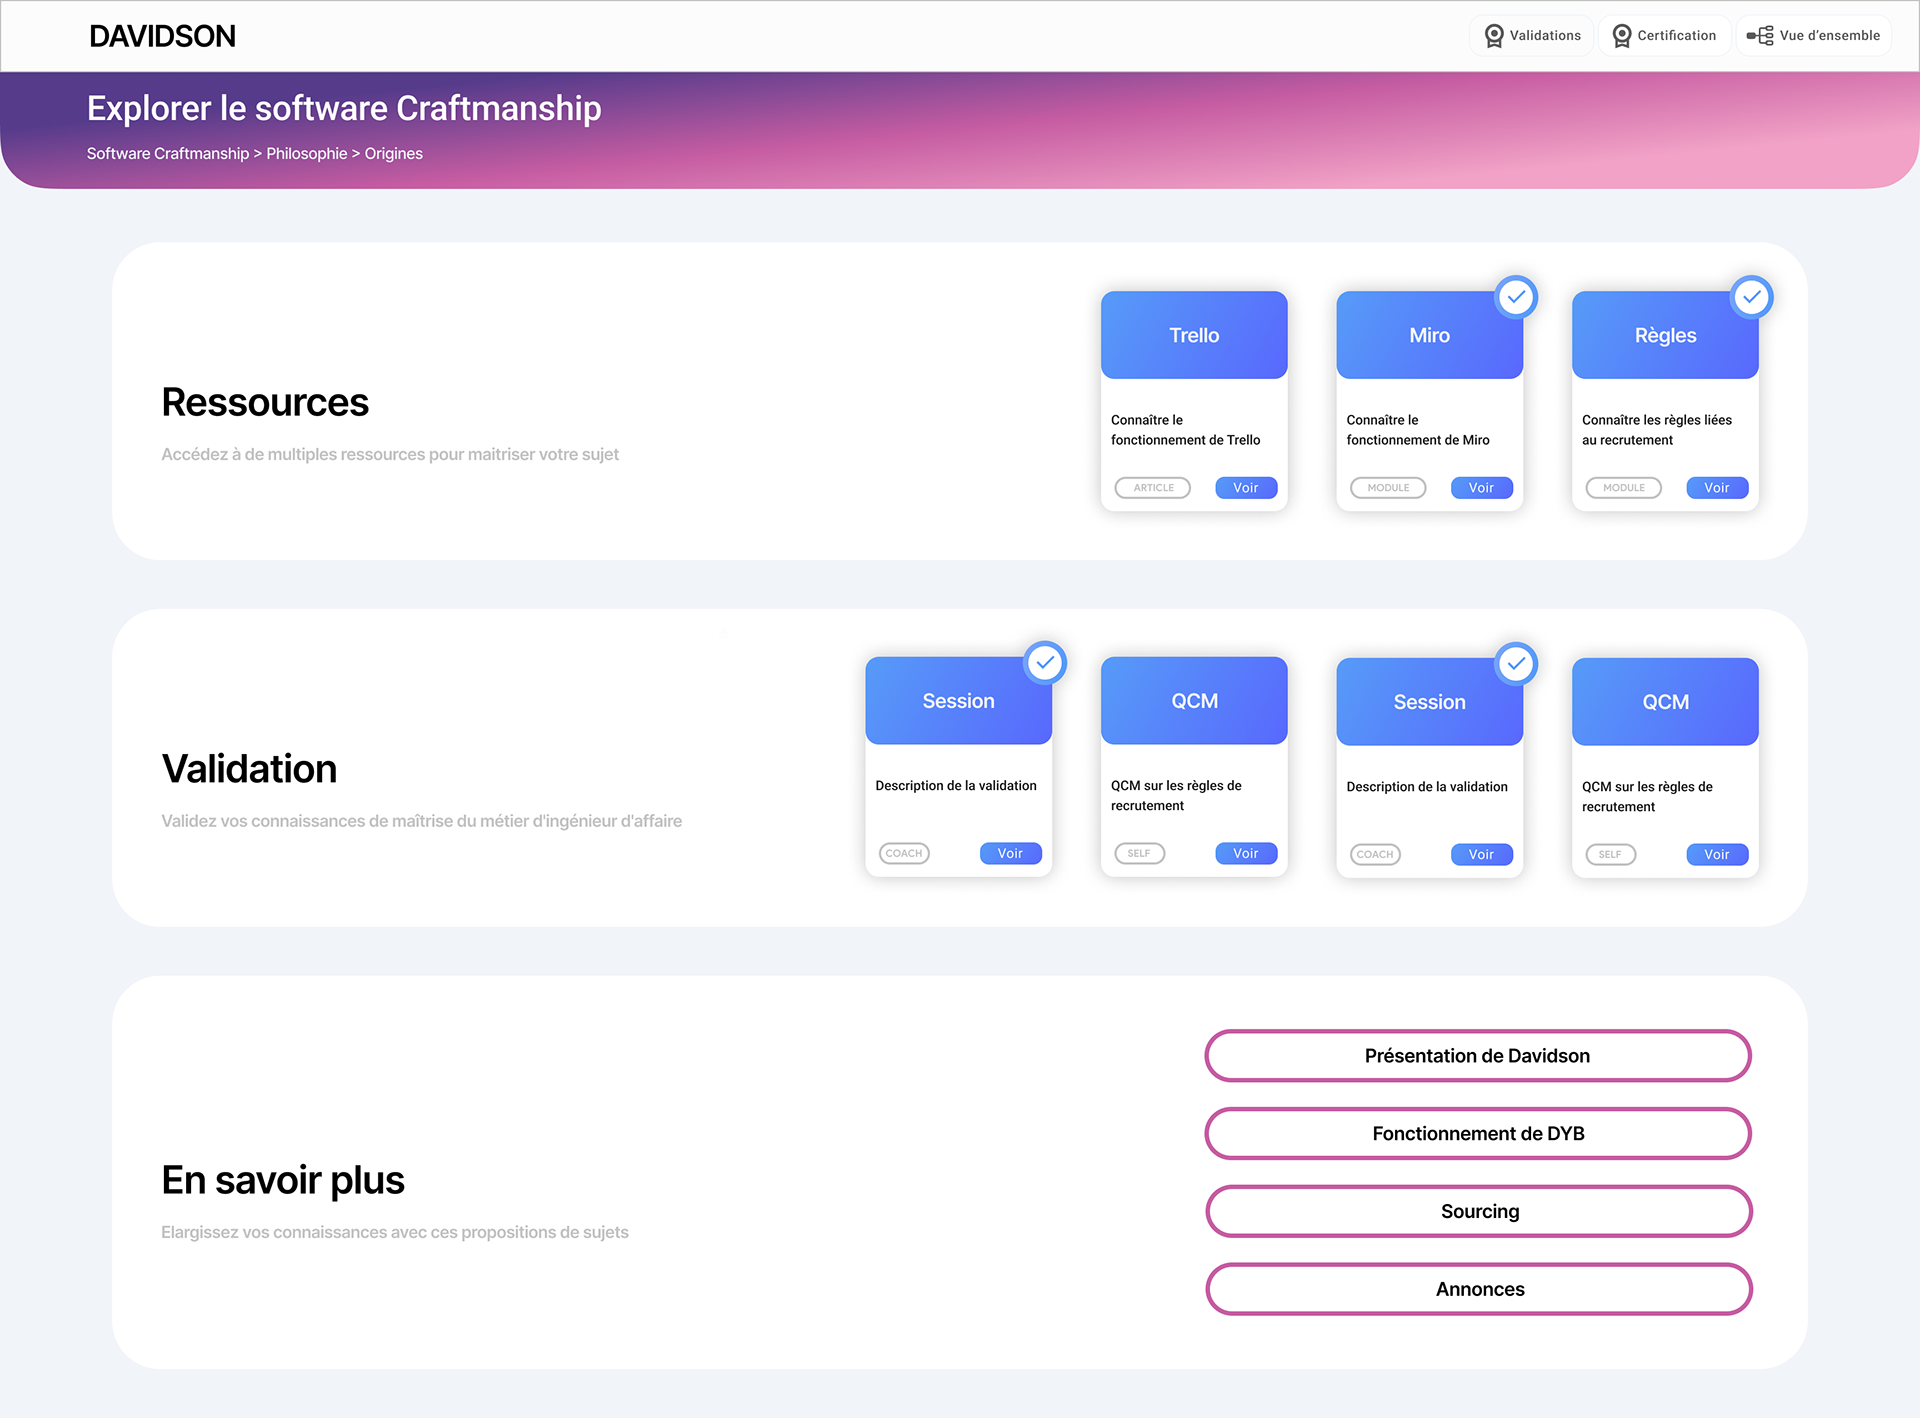Viewport: 1920px width, 1418px height.
Task: Select the ARTICLE tag on Trello
Action: [x=1153, y=488]
